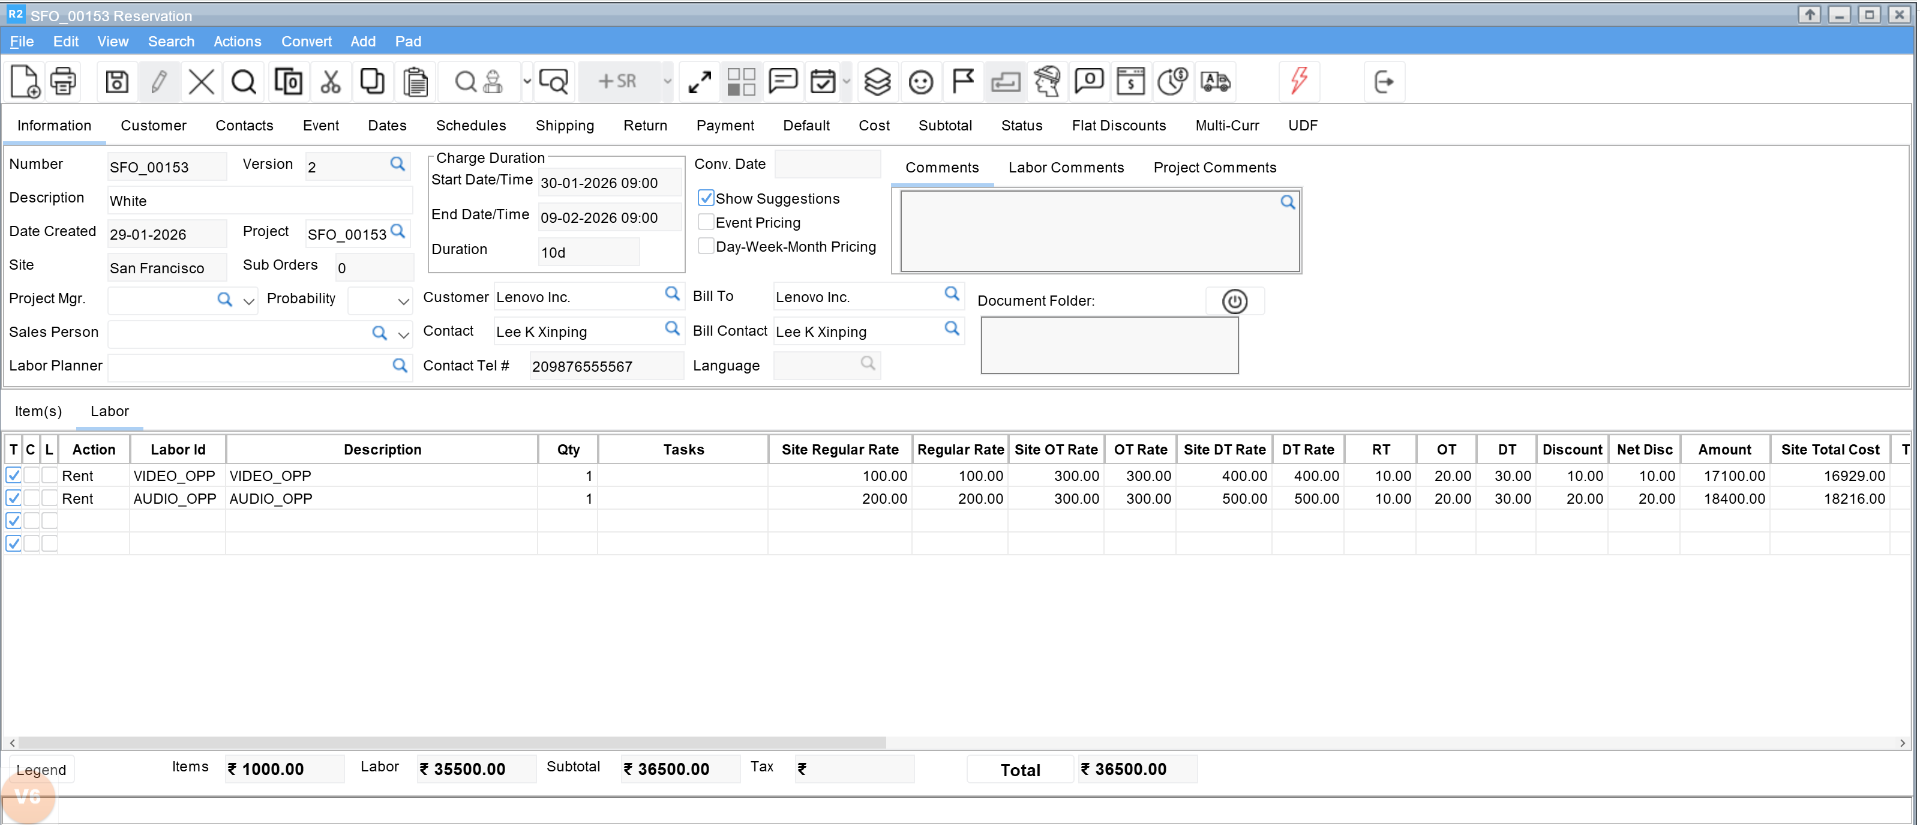Expand the Project Mgr. dropdown arrow
The image size is (1920, 825).
tap(249, 300)
